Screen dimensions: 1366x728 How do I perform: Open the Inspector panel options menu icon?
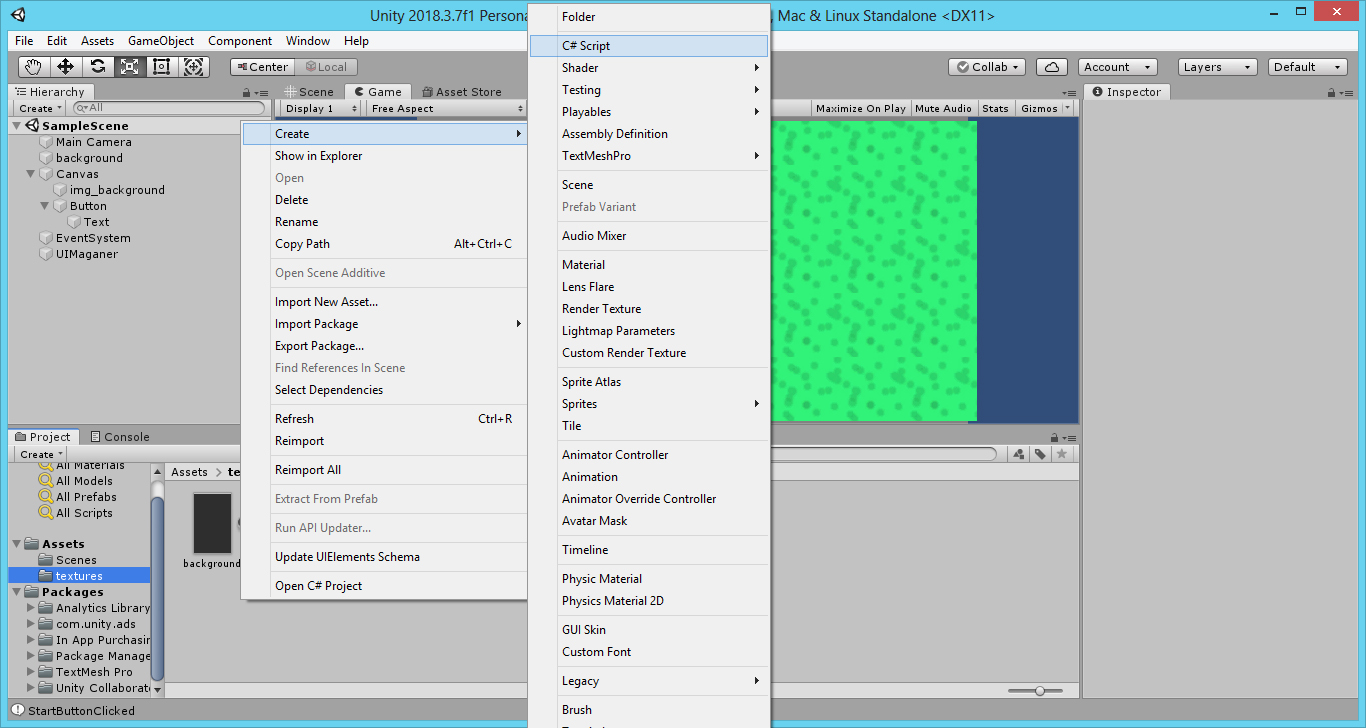[x=1348, y=92]
